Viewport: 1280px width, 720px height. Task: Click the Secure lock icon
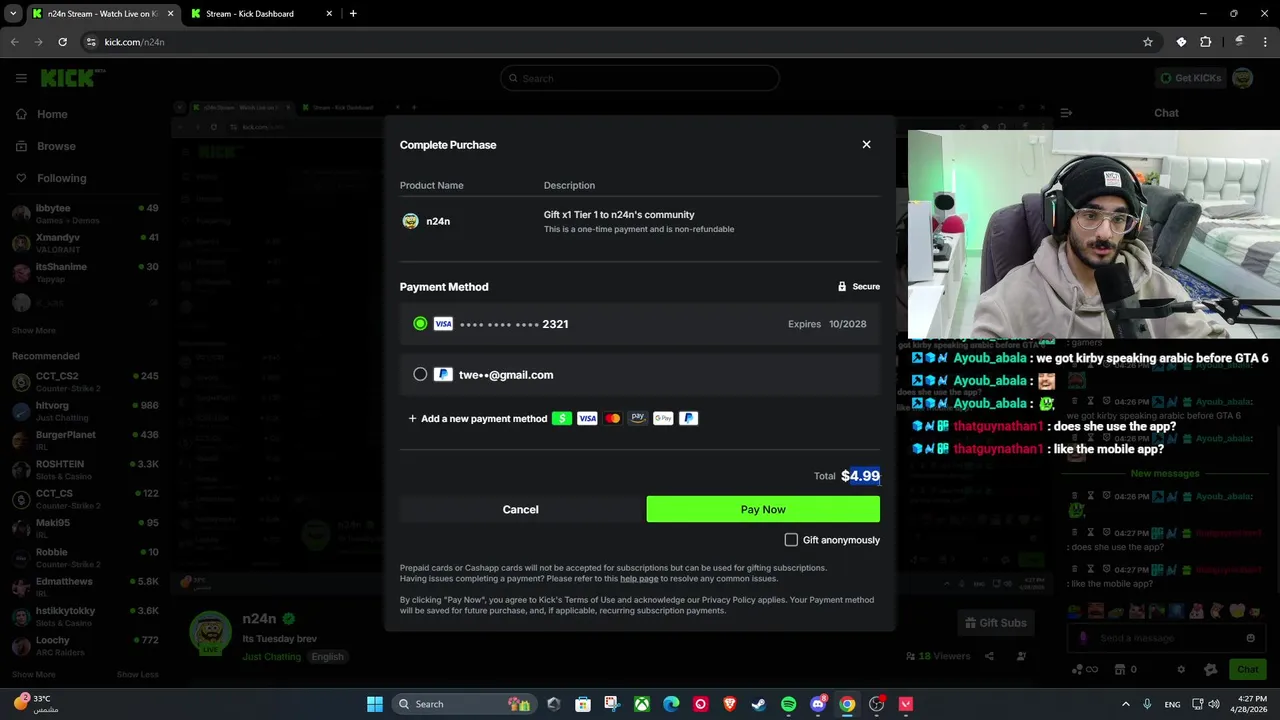(x=842, y=287)
